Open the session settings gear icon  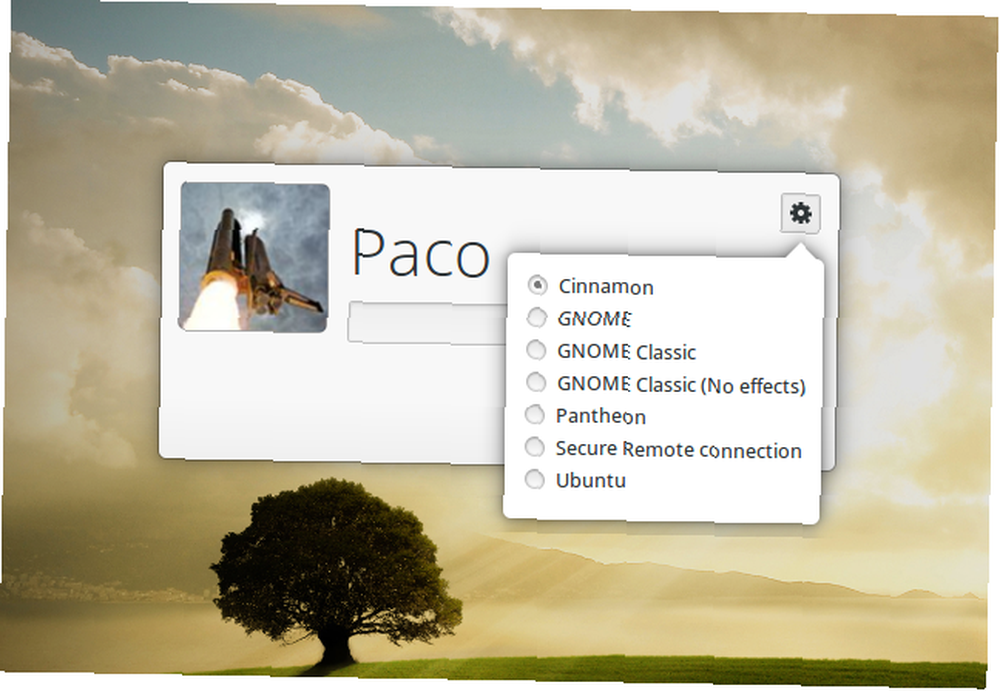pyautogui.click(x=800, y=213)
